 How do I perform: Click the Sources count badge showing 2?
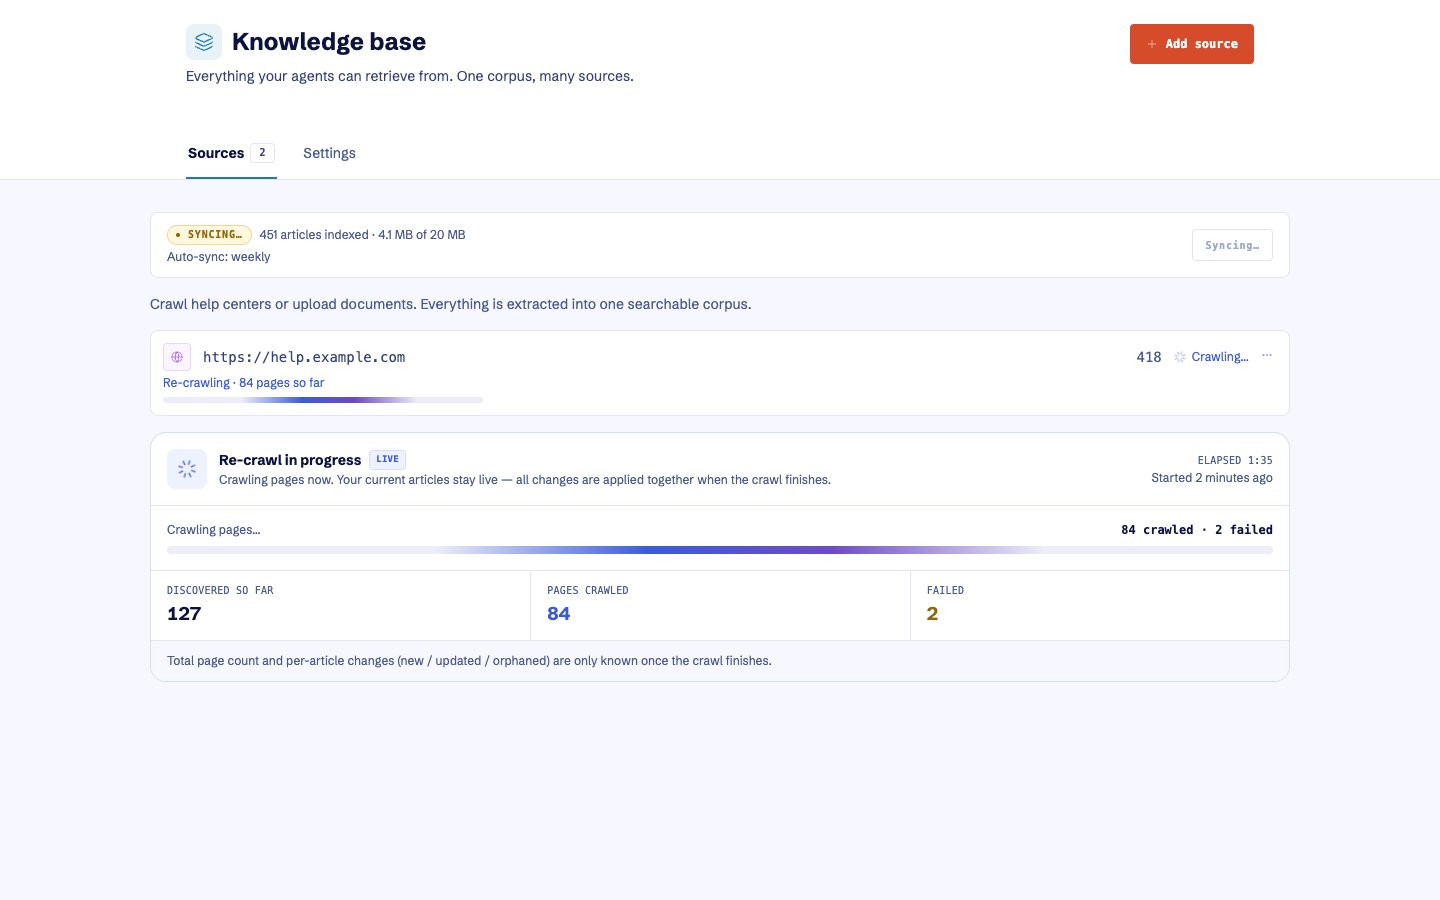tap(262, 153)
